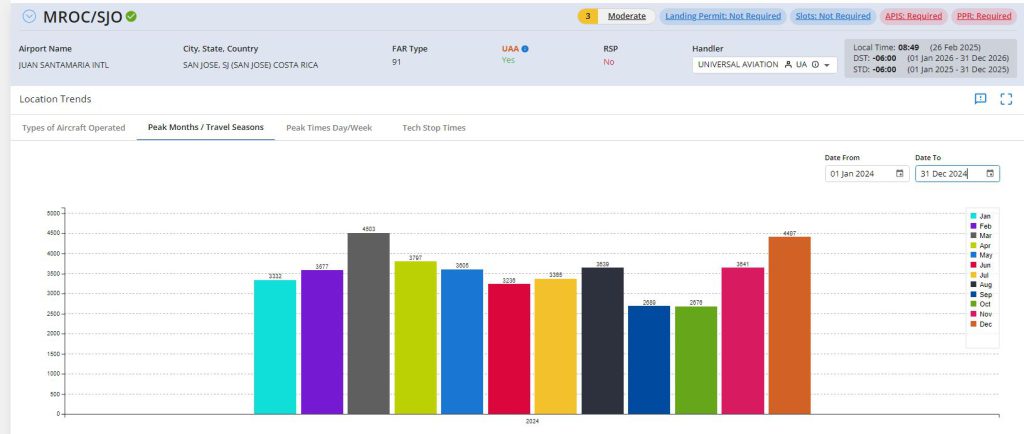
Task: Open the APIS: Required link
Action: (913, 16)
